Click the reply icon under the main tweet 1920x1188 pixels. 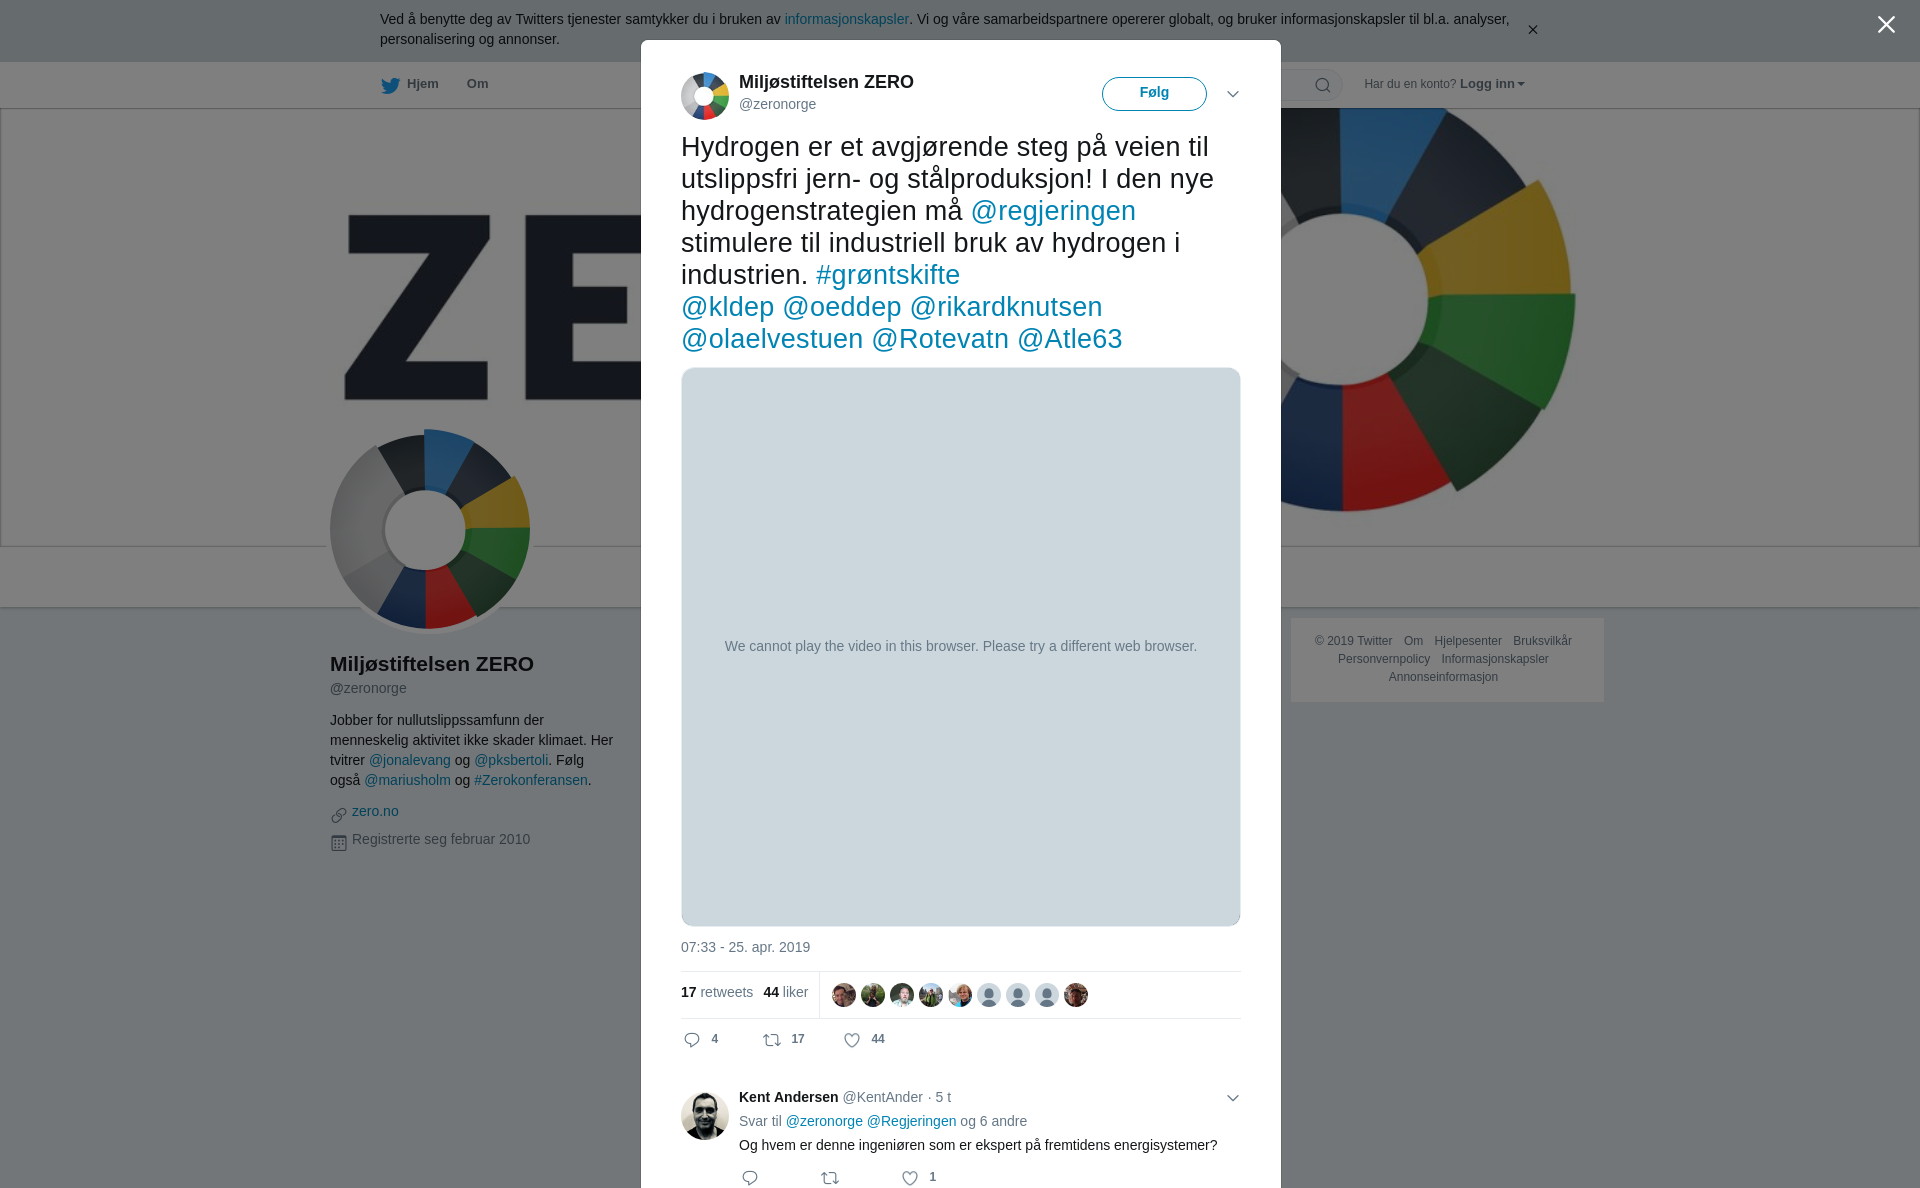[692, 1040]
